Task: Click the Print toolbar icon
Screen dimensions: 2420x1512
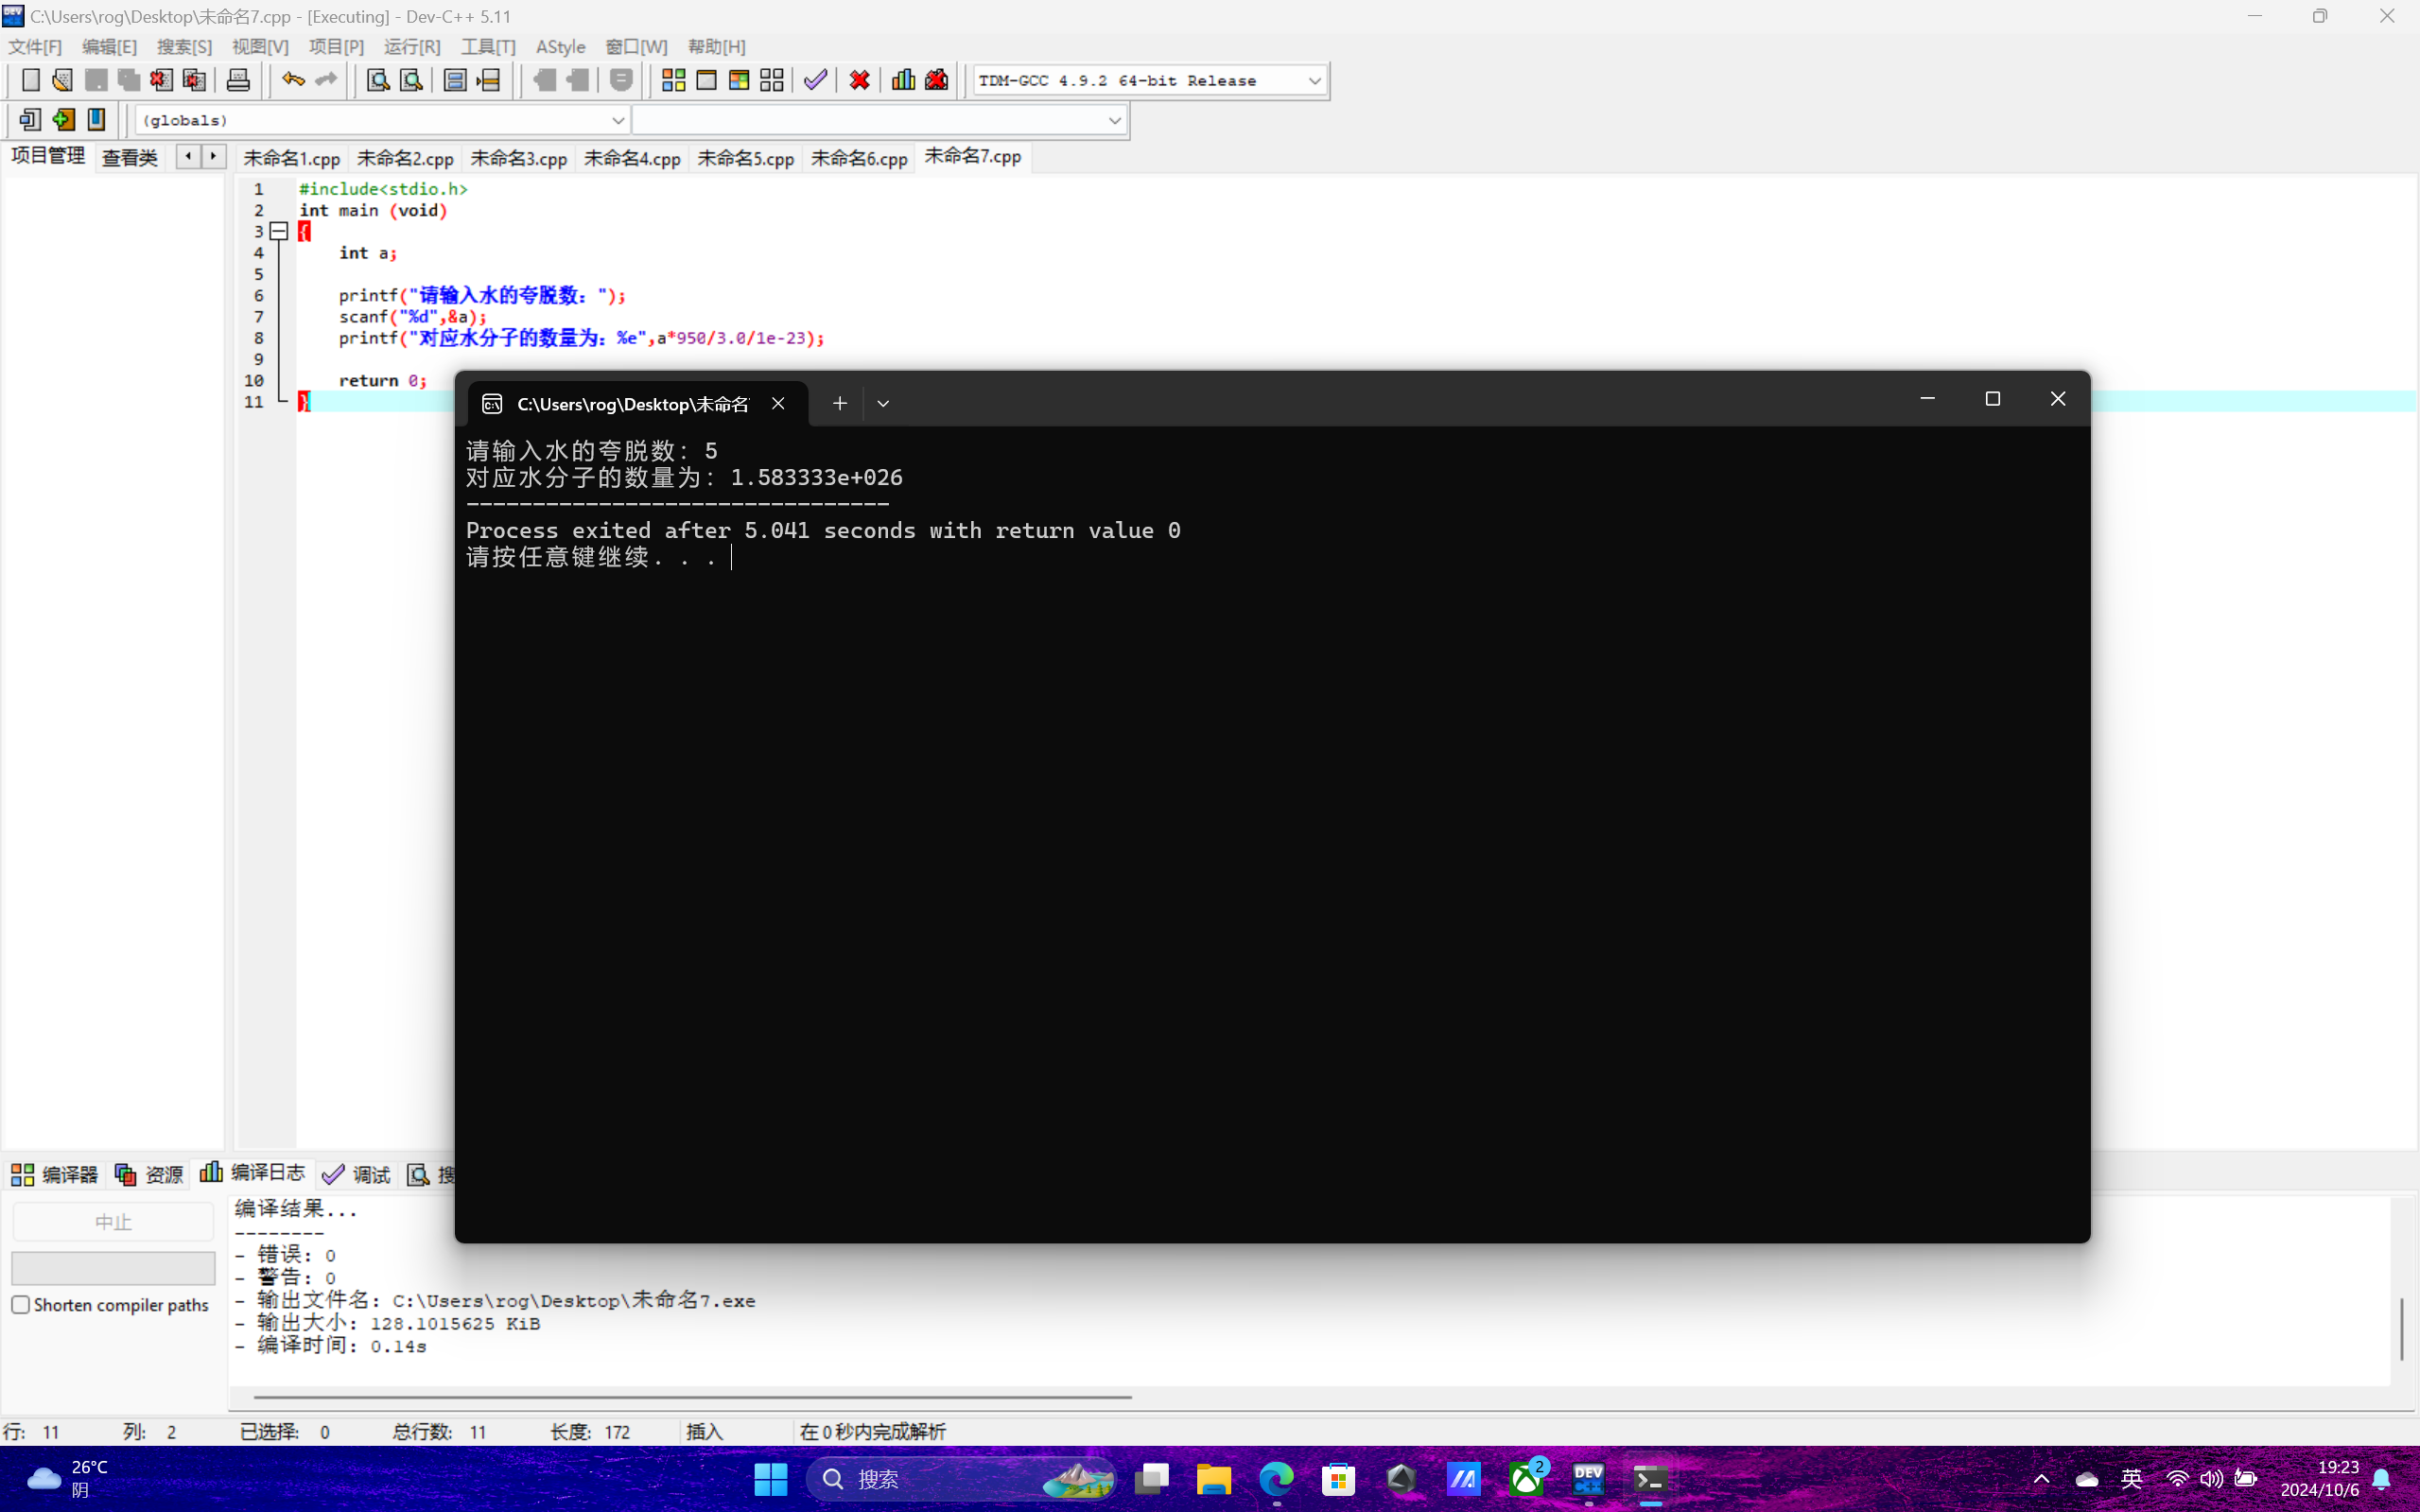Action: pos(238,80)
